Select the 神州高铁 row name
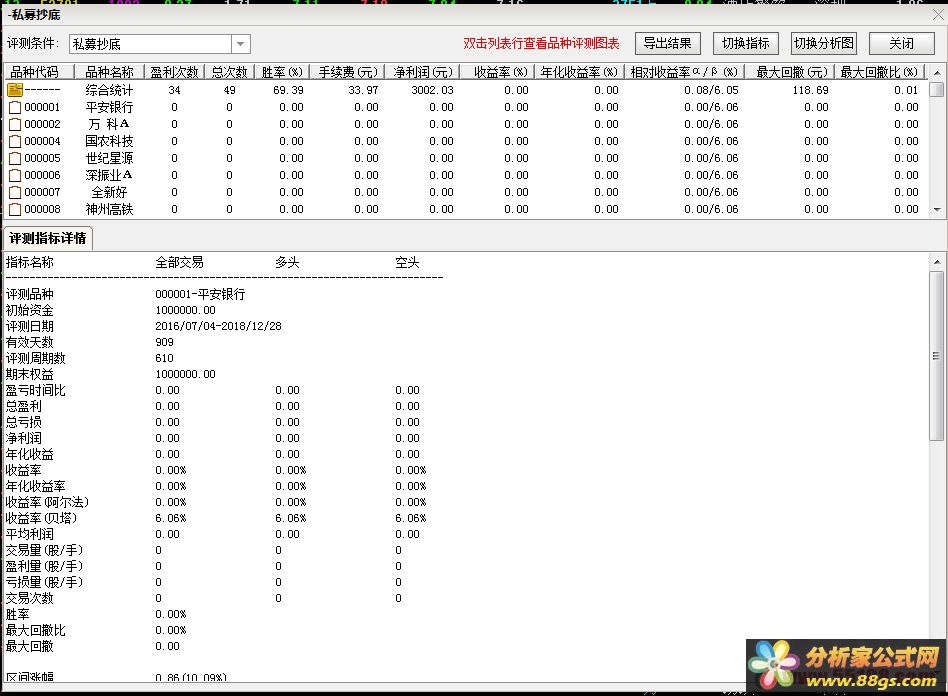Screen dimensions: 948x696 click(109, 209)
